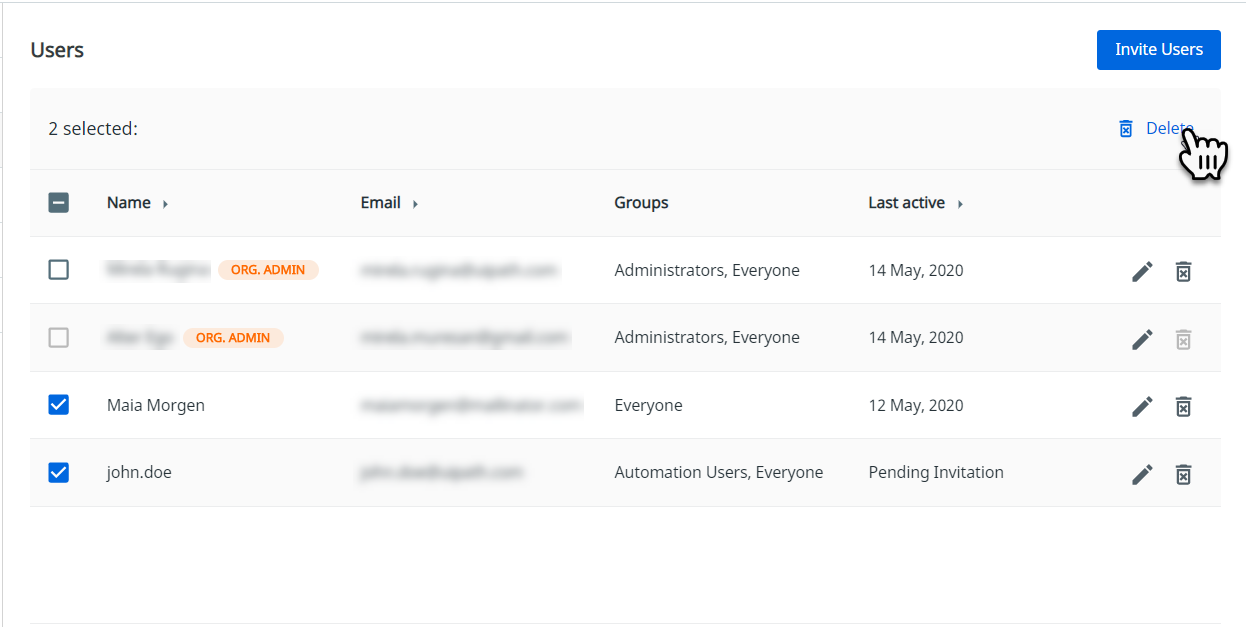Edit the second ORG. ADMIN user pencil icon
Image resolution: width=1246 pixels, height=627 pixels.
tap(1142, 339)
